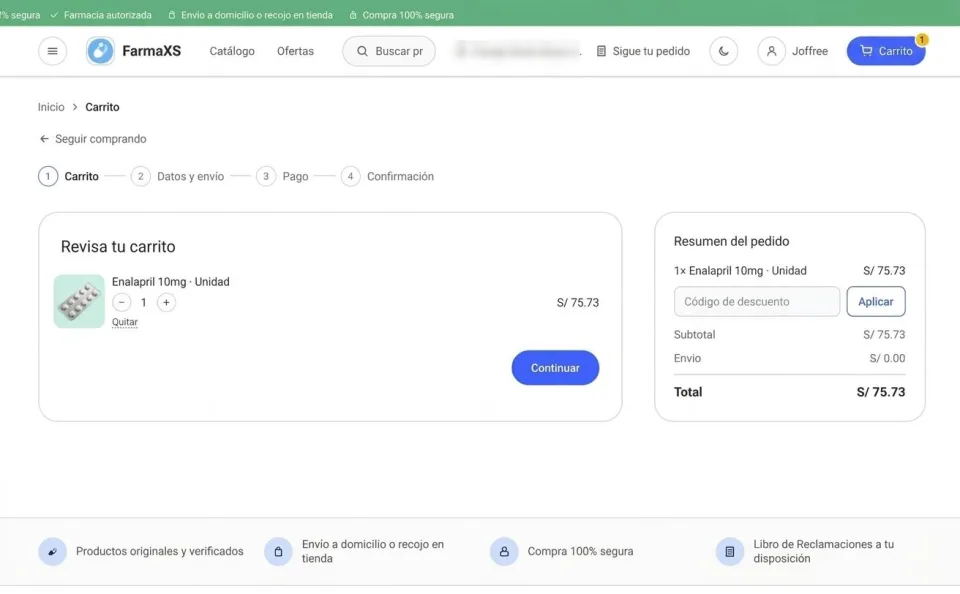Image resolution: width=960 pixels, height=594 pixels.
Task: Click the Total S/ 75.73 amount
Action: (880, 392)
